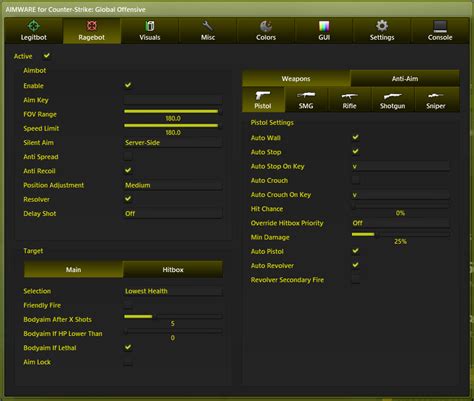474x401 pixels.
Task: Open the Selection Lowest Health dropdown
Action: (x=173, y=291)
